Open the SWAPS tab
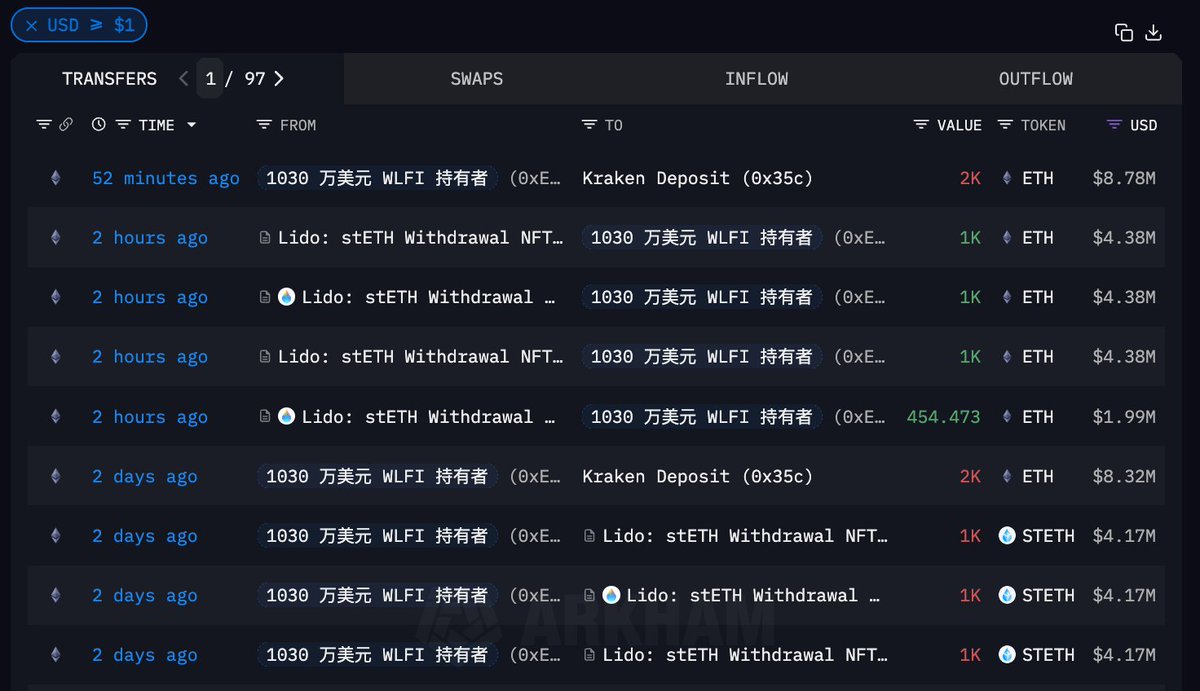Image resolution: width=1200 pixels, height=691 pixels. coord(477,78)
